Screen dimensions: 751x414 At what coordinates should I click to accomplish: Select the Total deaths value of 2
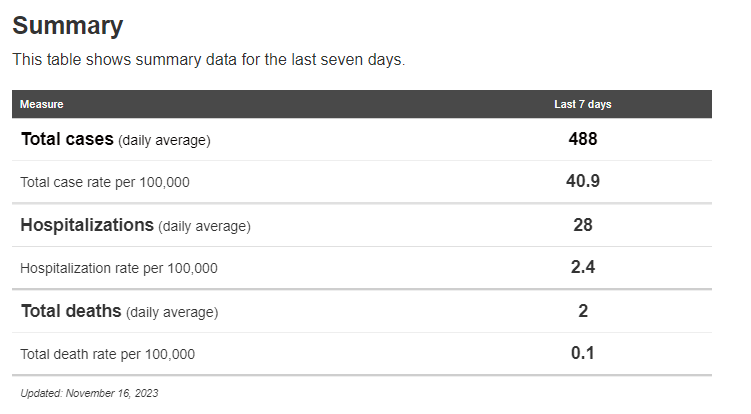click(582, 311)
